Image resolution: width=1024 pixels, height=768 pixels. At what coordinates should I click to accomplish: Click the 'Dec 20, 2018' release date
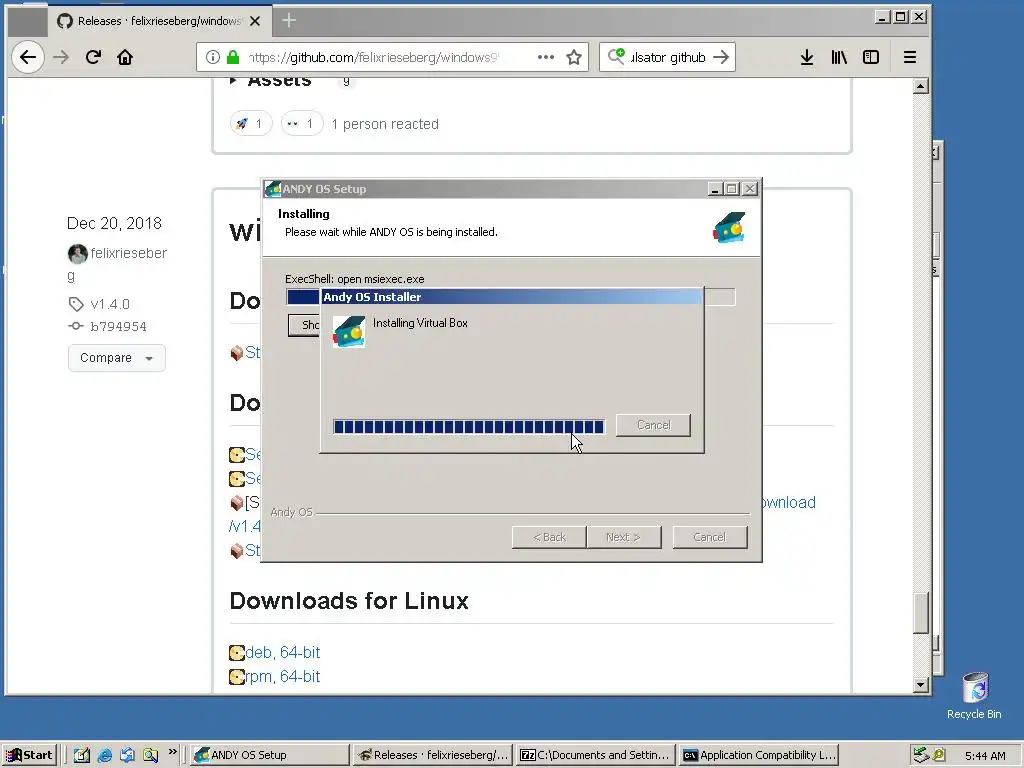(x=114, y=223)
